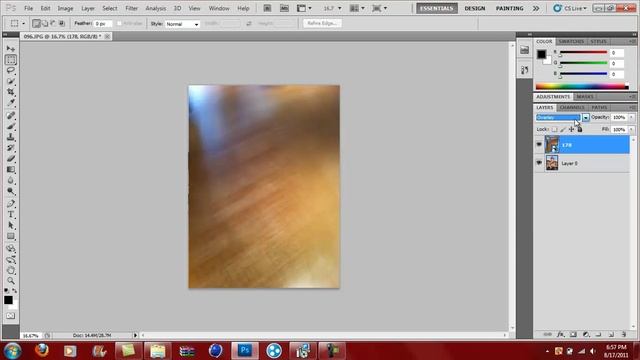This screenshot has height=360, width=640.
Task: Switch to the Design workspace
Action: 475,8
